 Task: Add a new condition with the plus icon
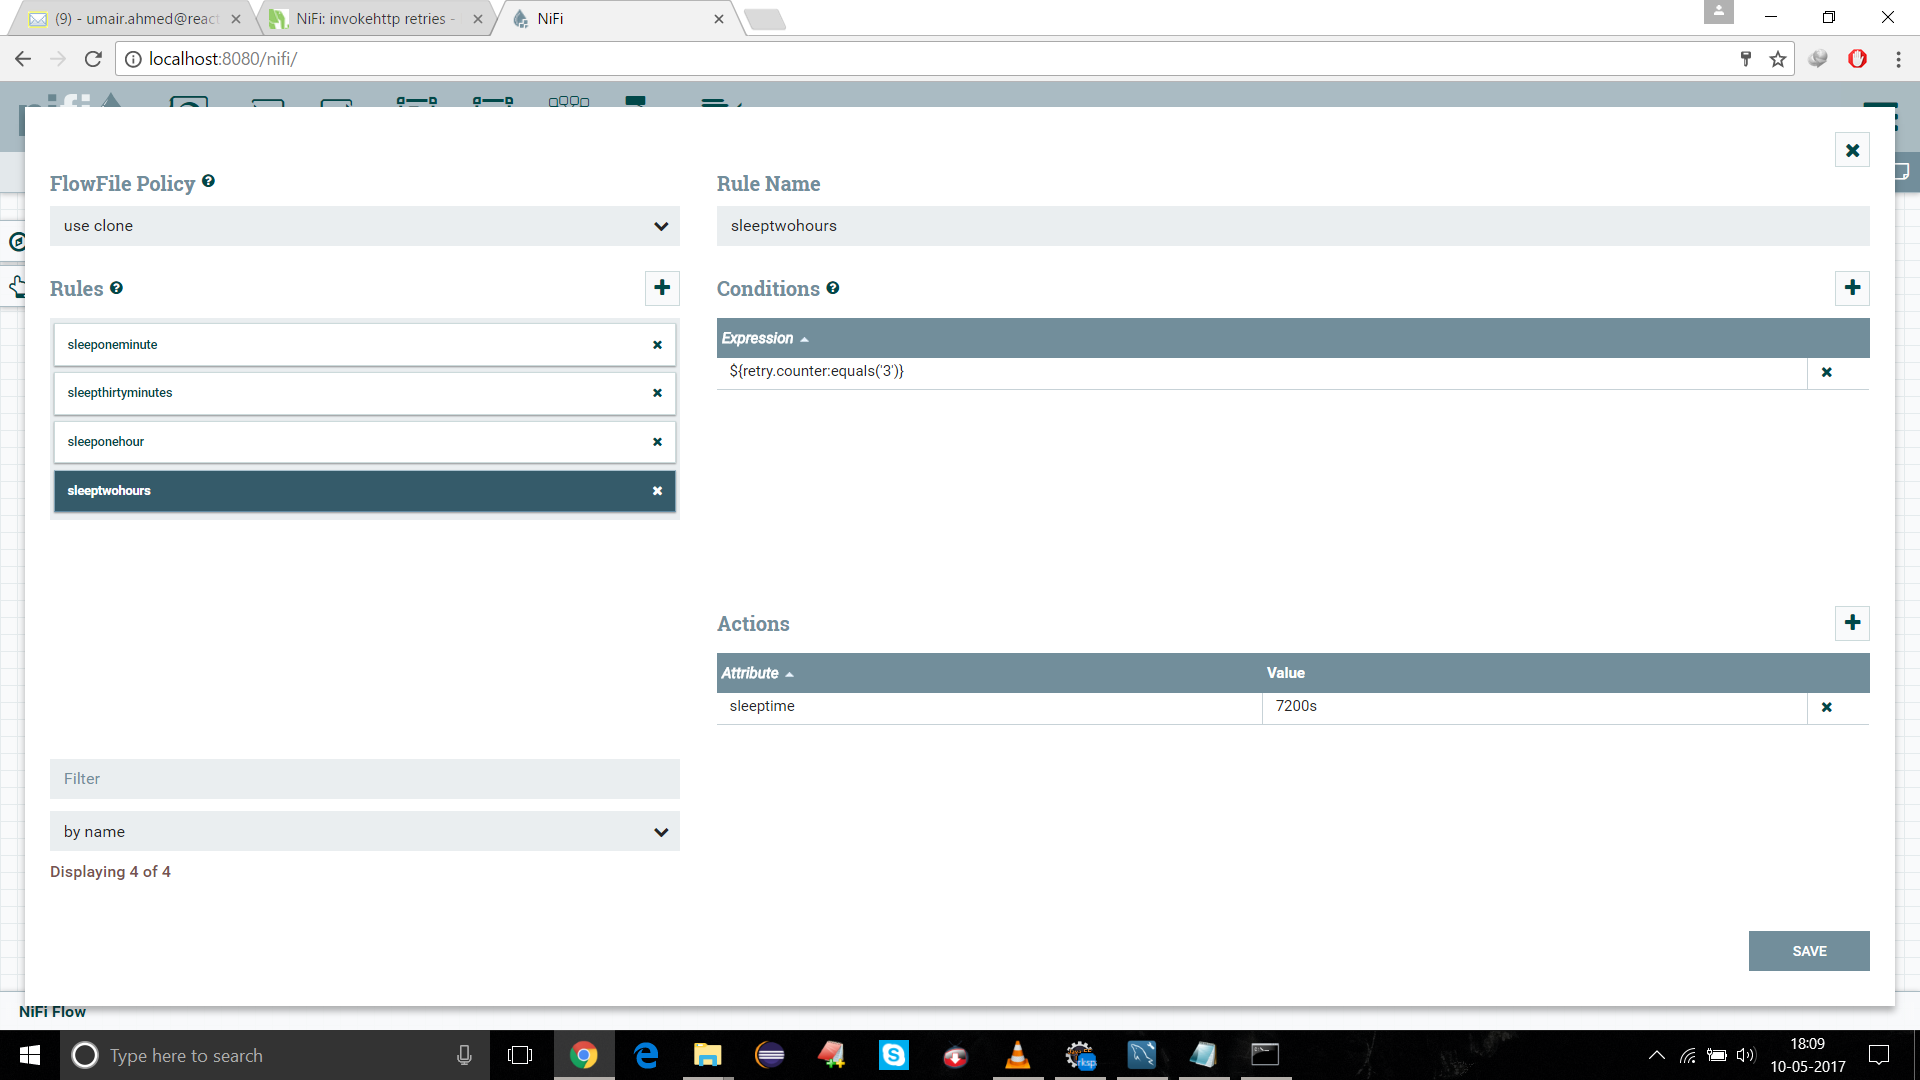point(1852,288)
